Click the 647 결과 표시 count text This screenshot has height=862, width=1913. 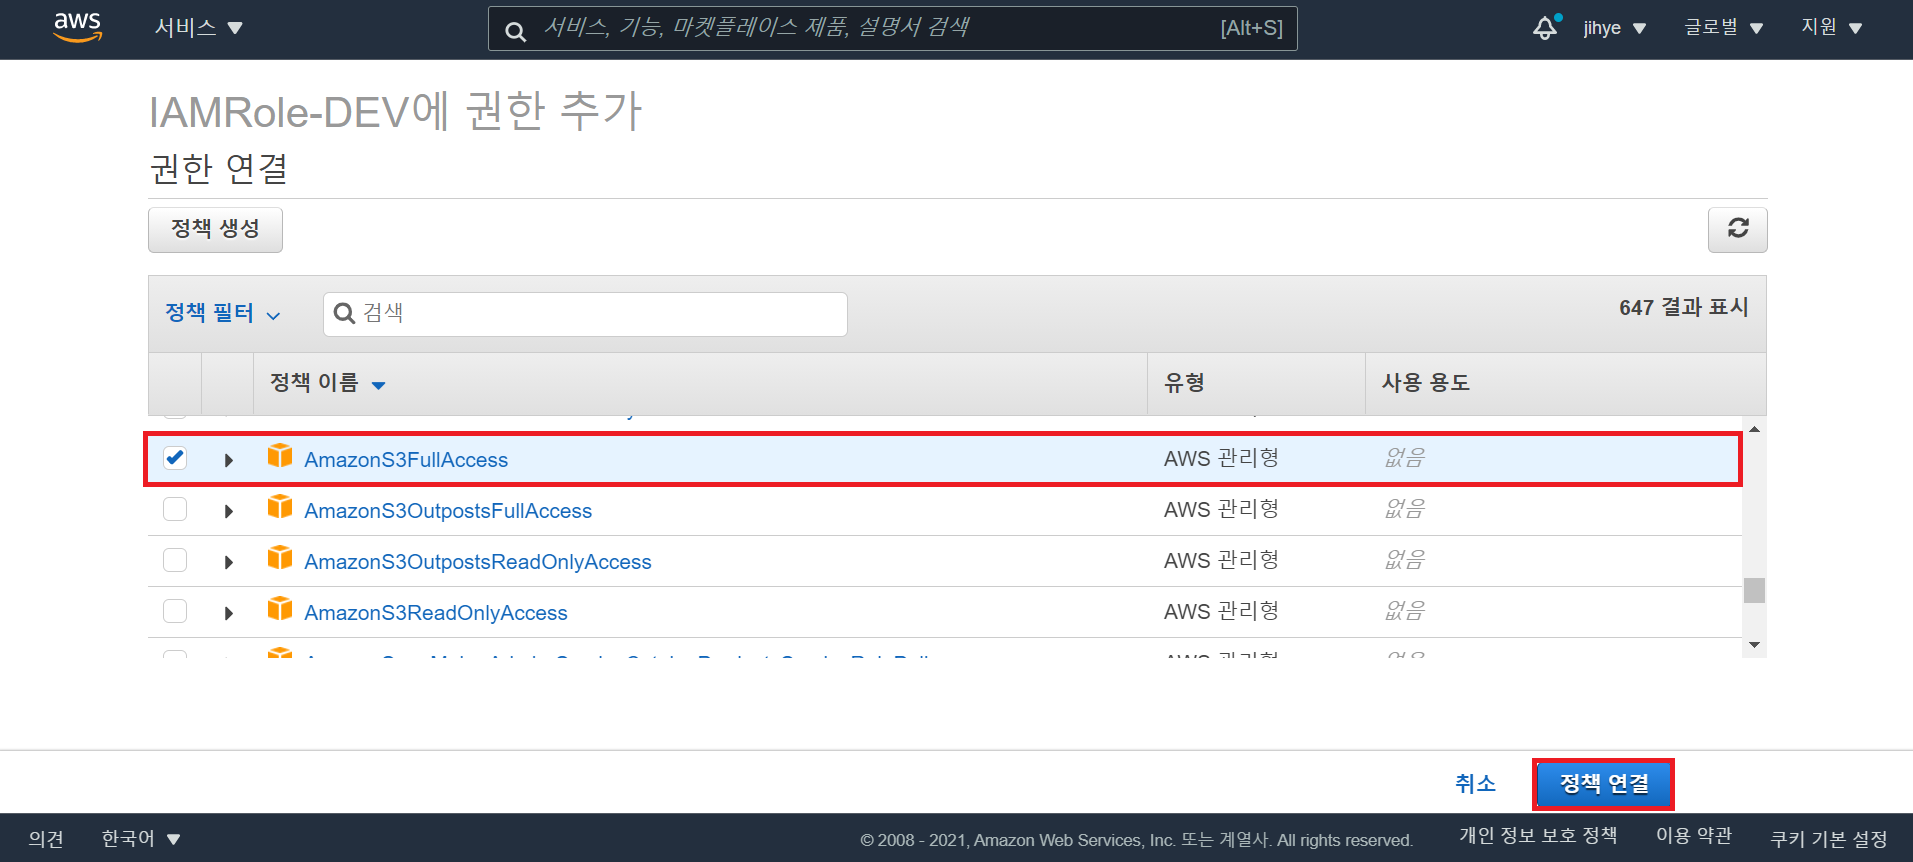point(1683,307)
